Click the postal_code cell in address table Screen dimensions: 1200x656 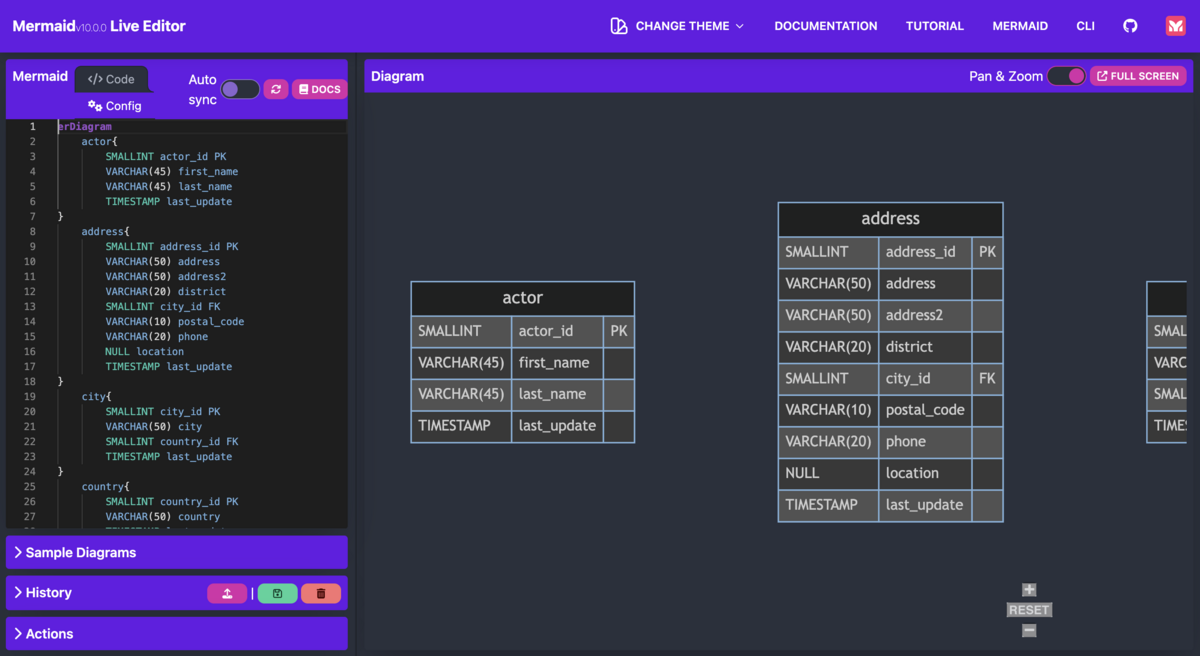point(925,410)
